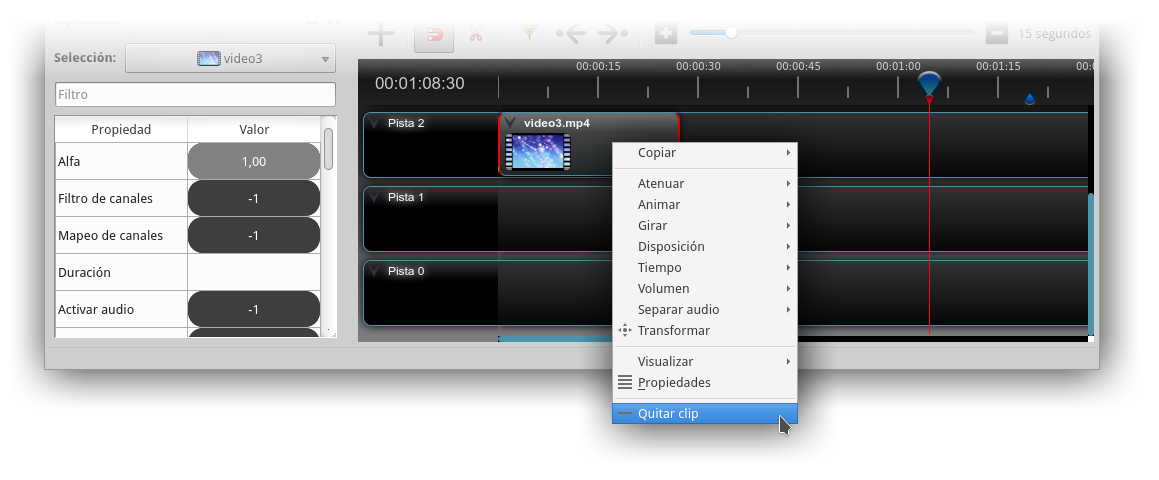Viewport: 1159px width, 480px height.
Task: Open the Volumen submenu
Action: pyautogui.click(x=704, y=288)
